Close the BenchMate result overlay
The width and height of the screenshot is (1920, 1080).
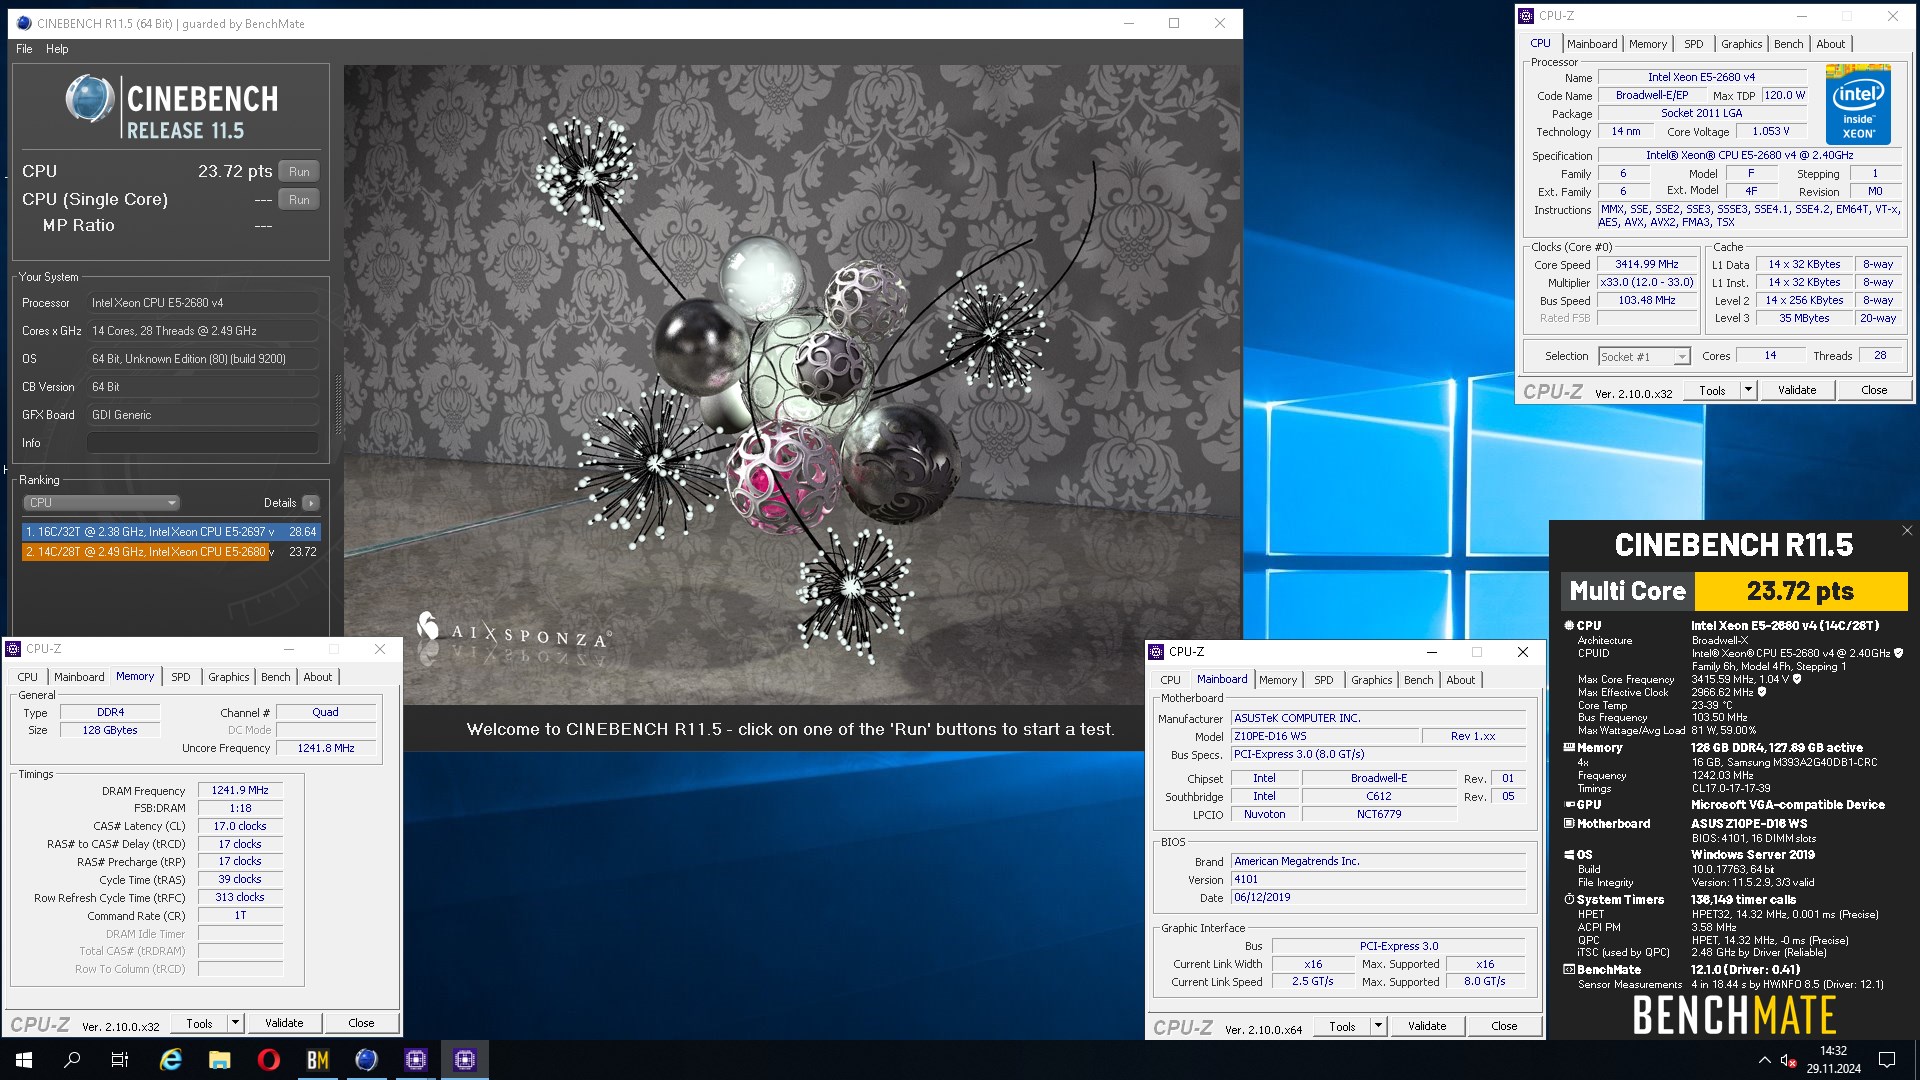[1907, 531]
